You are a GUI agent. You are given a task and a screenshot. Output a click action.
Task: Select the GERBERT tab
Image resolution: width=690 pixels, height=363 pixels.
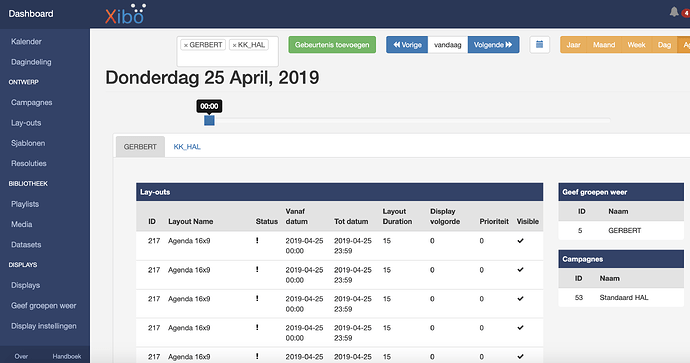[140, 147]
